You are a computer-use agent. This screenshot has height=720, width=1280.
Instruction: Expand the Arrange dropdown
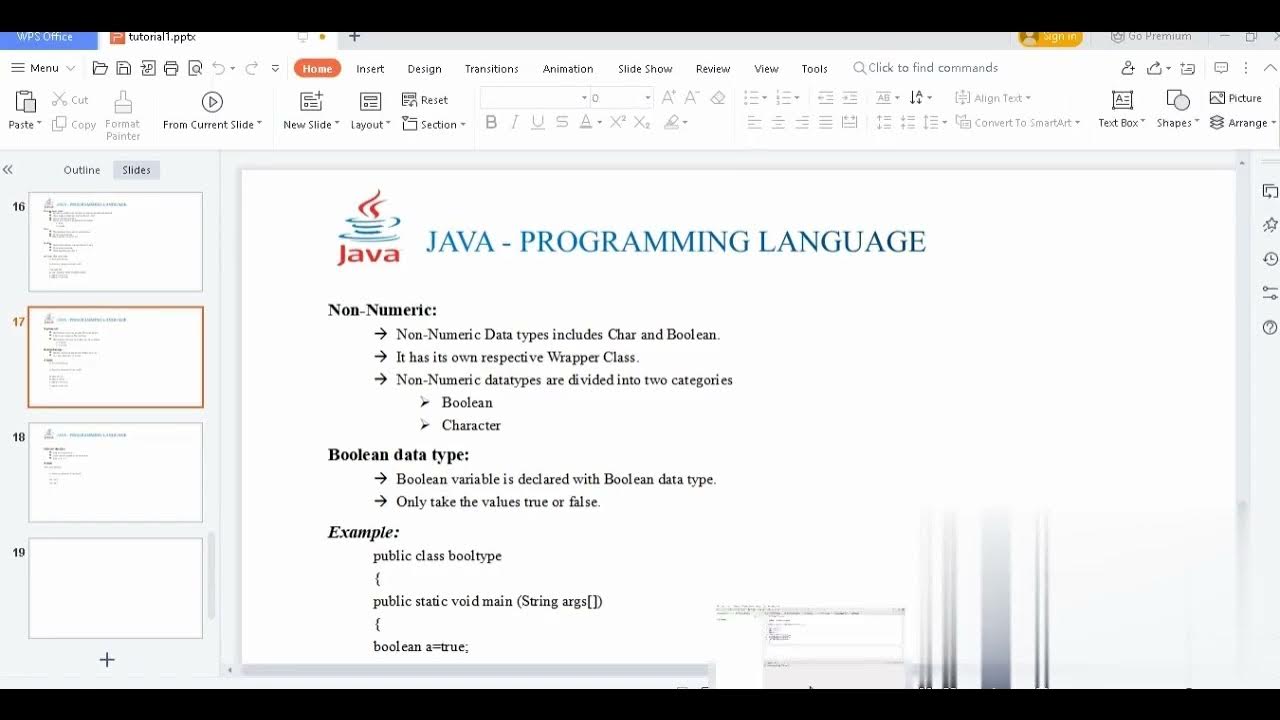1273,123
